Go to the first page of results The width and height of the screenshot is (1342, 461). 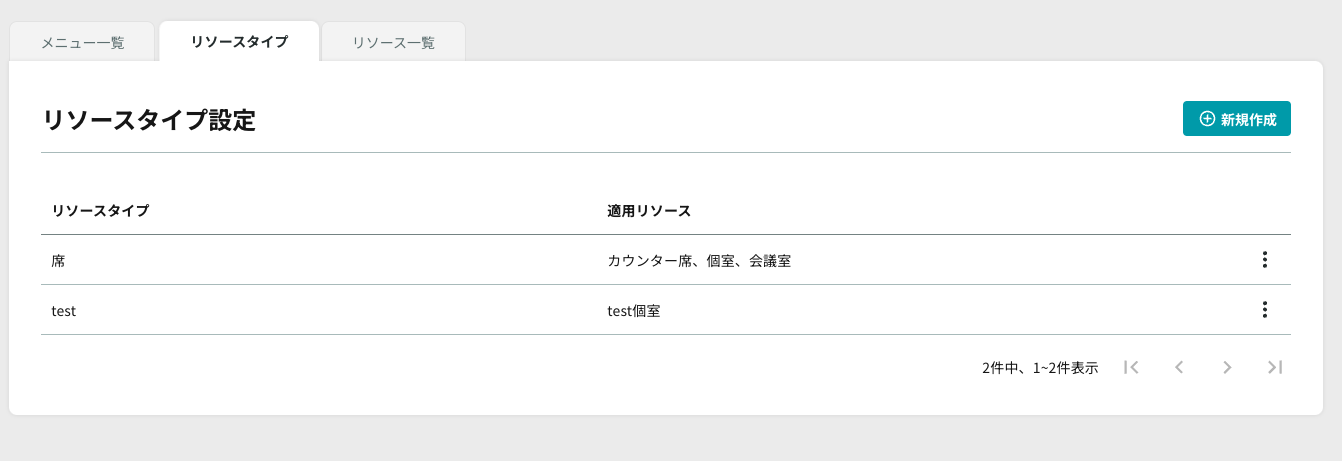pos(1131,367)
